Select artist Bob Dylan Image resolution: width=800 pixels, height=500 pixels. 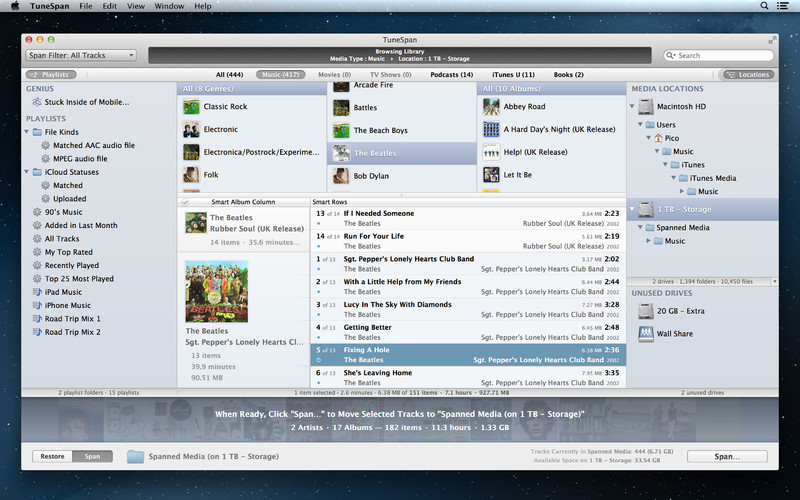click(402, 176)
